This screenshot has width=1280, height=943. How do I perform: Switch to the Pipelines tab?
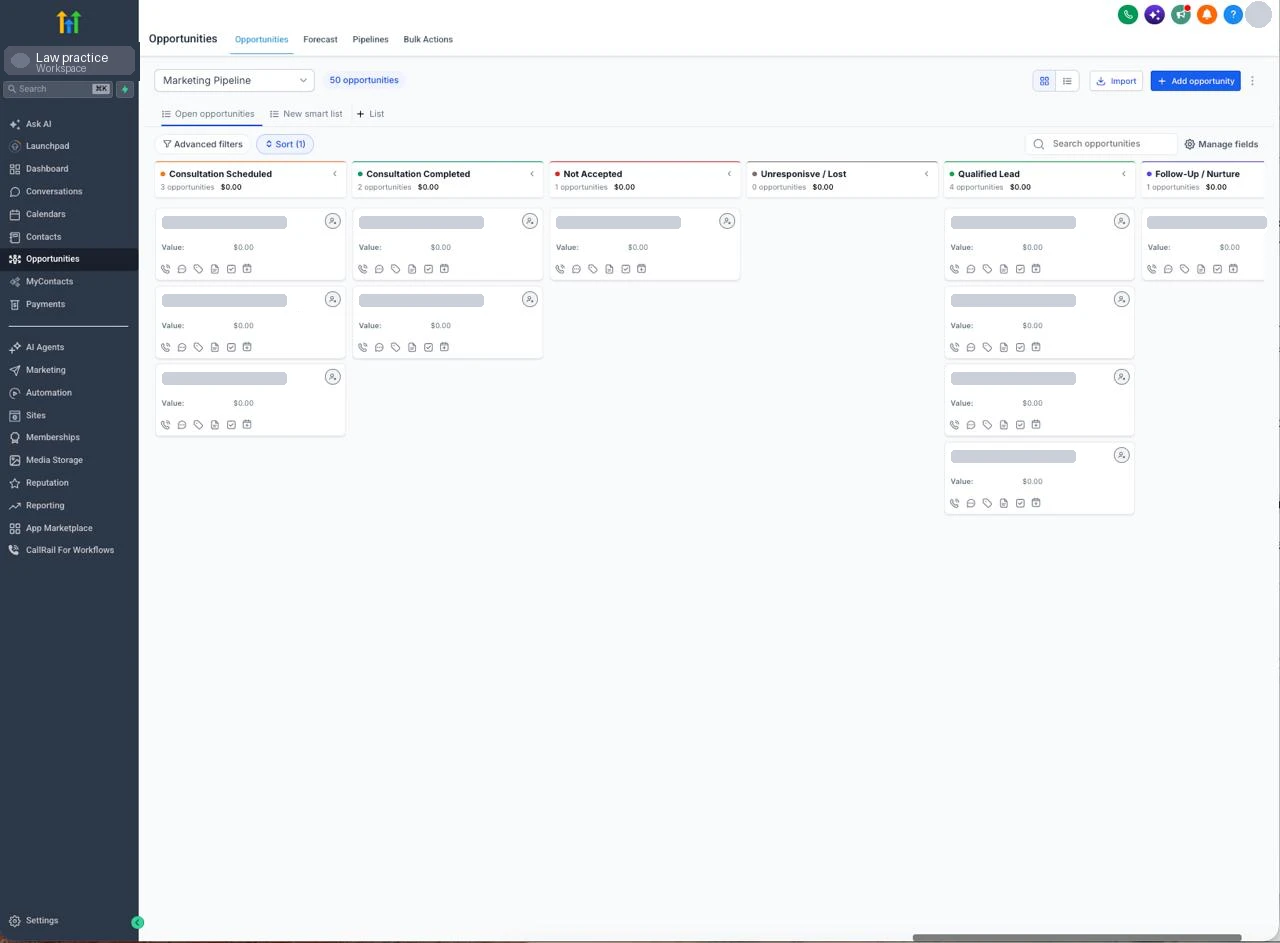point(370,39)
